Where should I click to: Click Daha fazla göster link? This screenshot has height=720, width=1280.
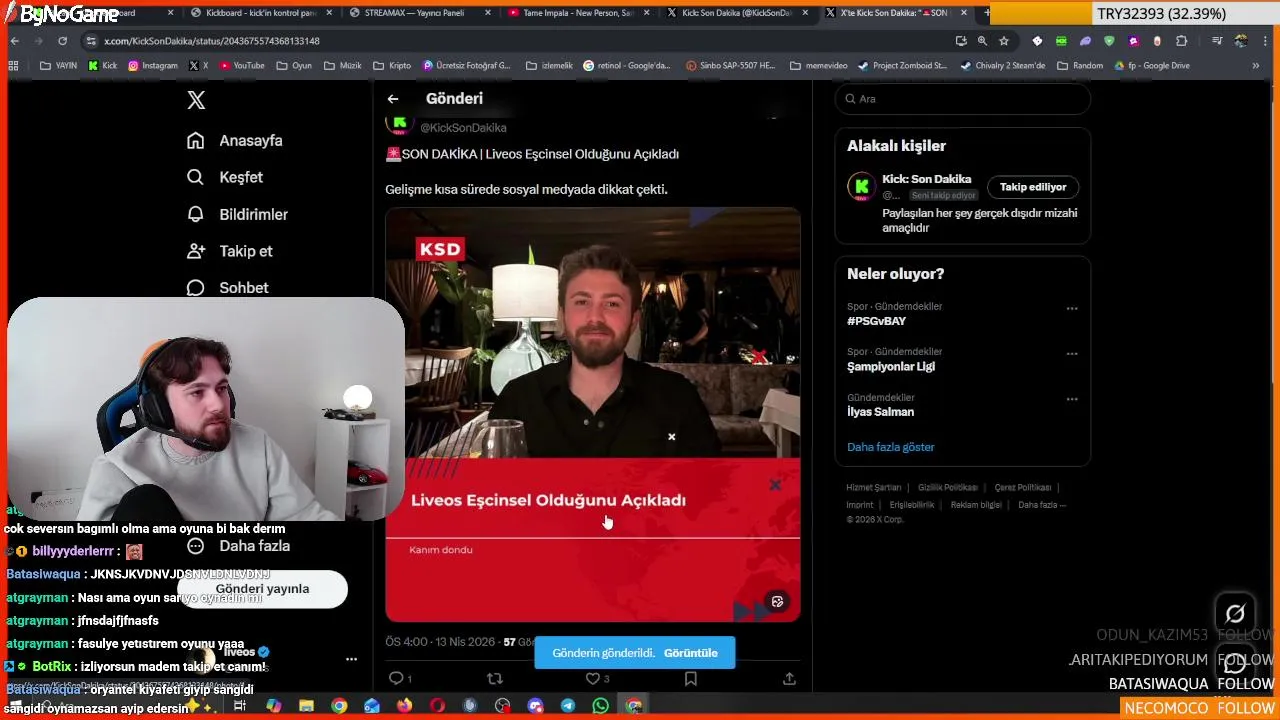(x=891, y=447)
